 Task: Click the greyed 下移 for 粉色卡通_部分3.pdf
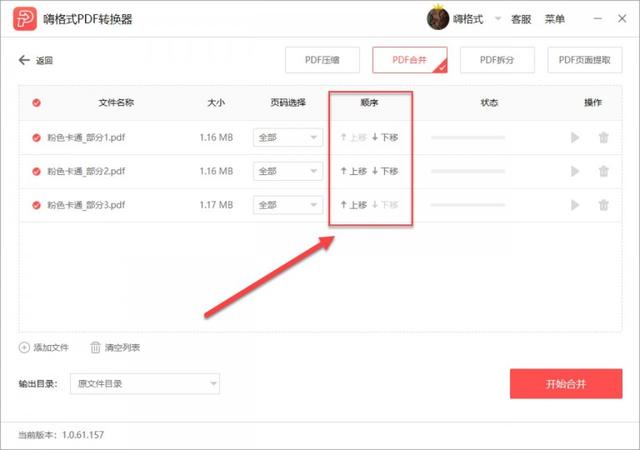[x=385, y=205]
